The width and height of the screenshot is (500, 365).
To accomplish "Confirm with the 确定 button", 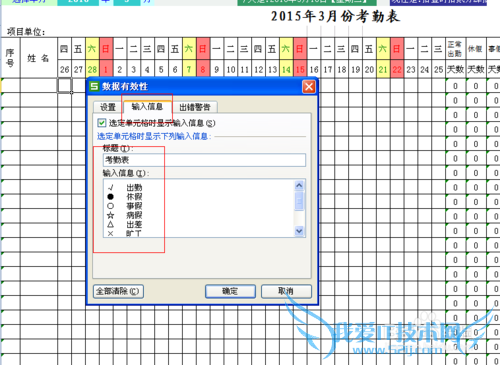I will pos(230,291).
